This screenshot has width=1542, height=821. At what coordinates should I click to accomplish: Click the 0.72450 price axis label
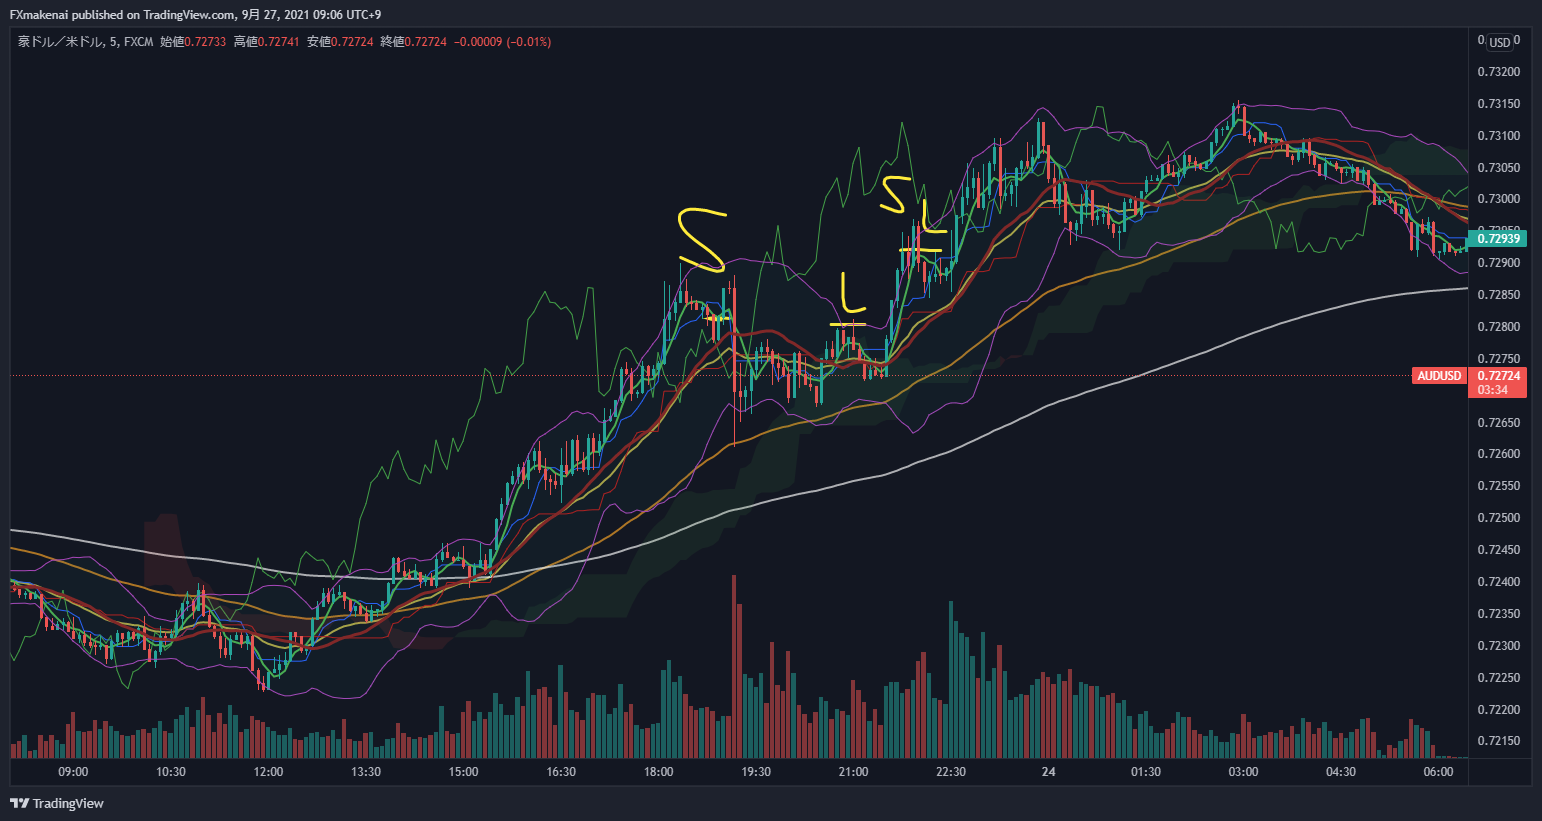pyautogui.click(x=1498, y=550)
